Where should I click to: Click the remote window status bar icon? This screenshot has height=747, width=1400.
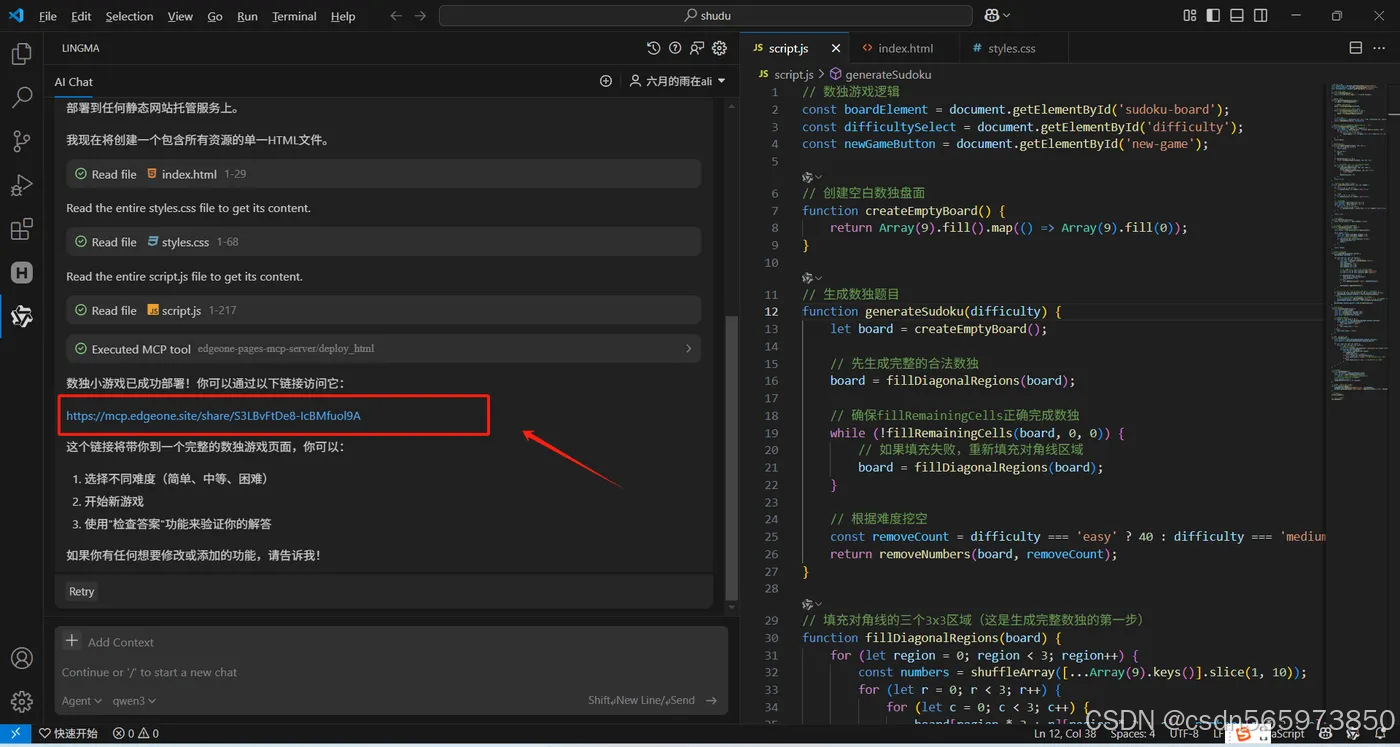click(x=15, y=733)
